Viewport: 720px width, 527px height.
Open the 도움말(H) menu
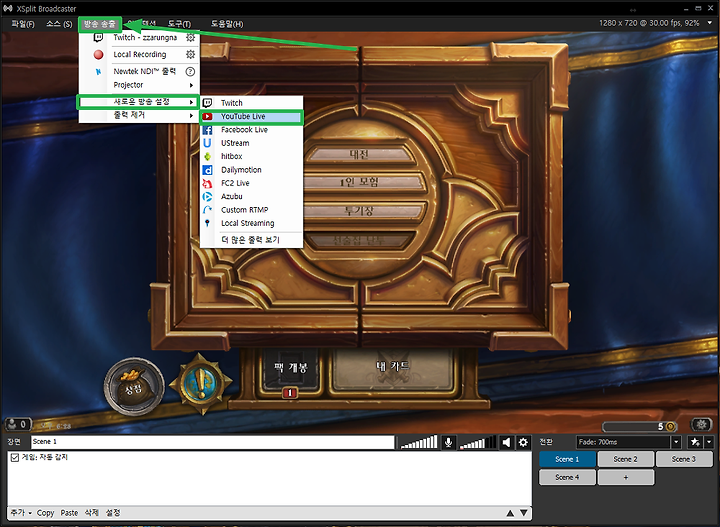(x=227, y=24)
